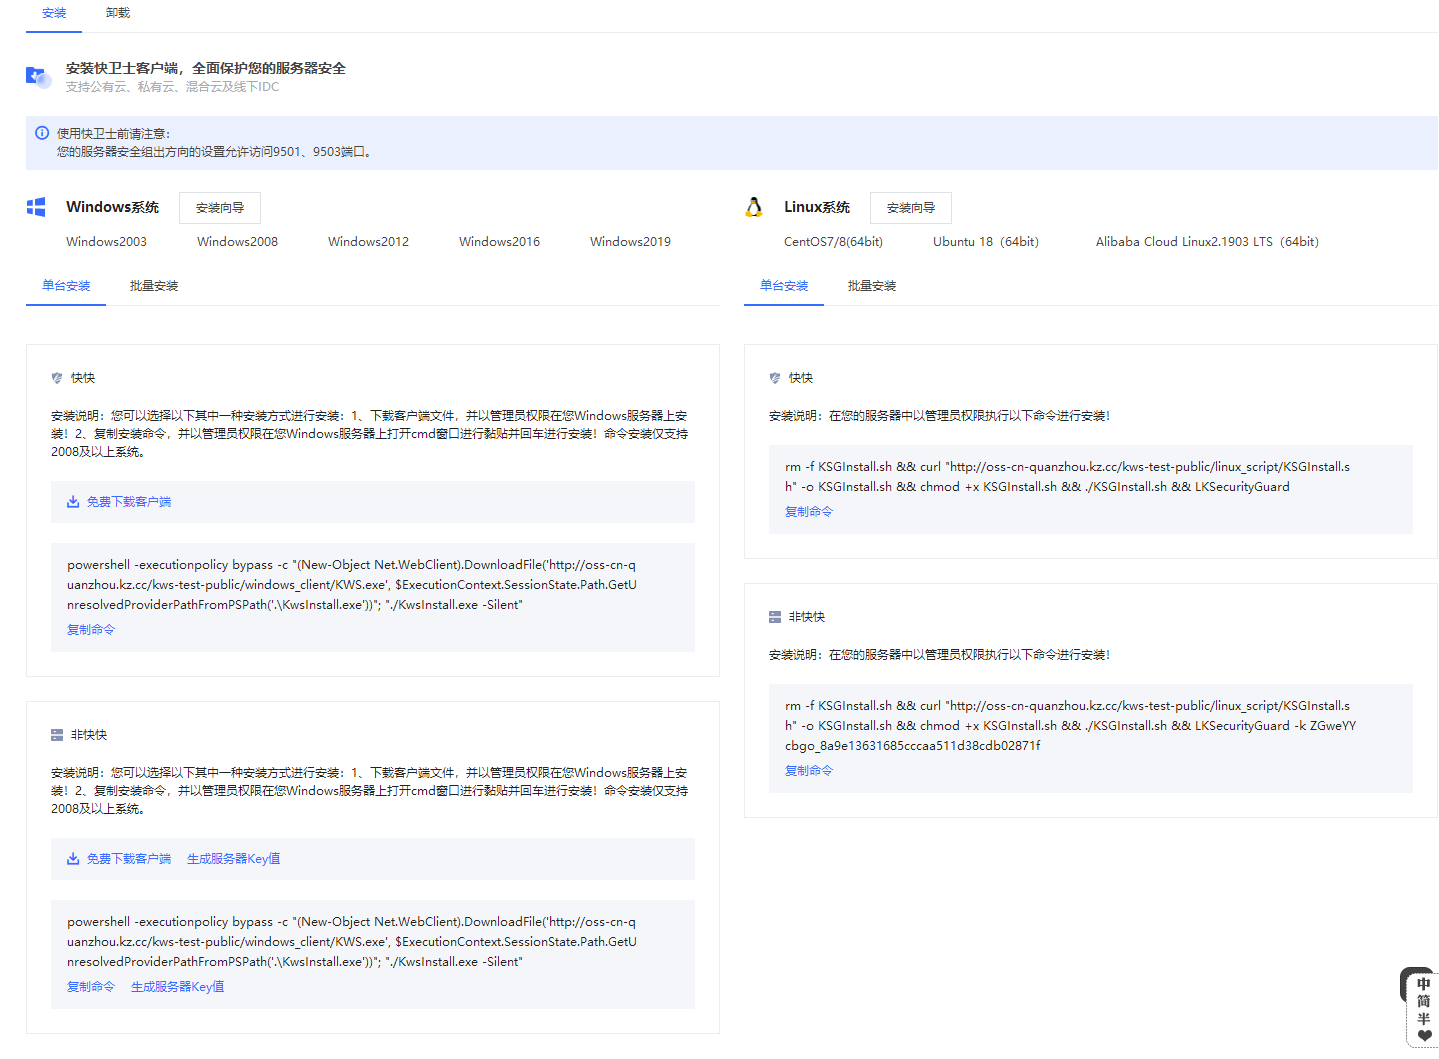Copy the Windows 快快 powershell command
Image resolution: width=1439 pixels, height=1059 pixels.
pyautogui.click(x=91, y=630)
